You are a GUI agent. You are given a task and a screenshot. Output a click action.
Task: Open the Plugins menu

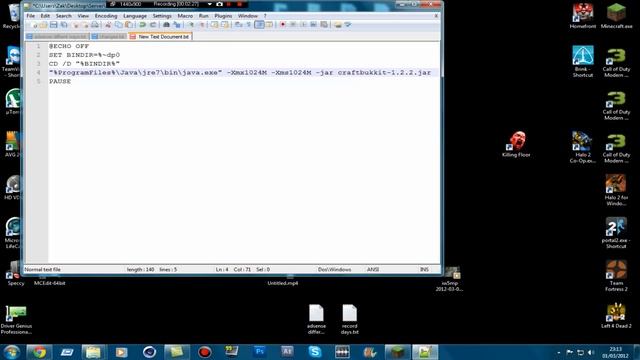(x=223, y=16)
